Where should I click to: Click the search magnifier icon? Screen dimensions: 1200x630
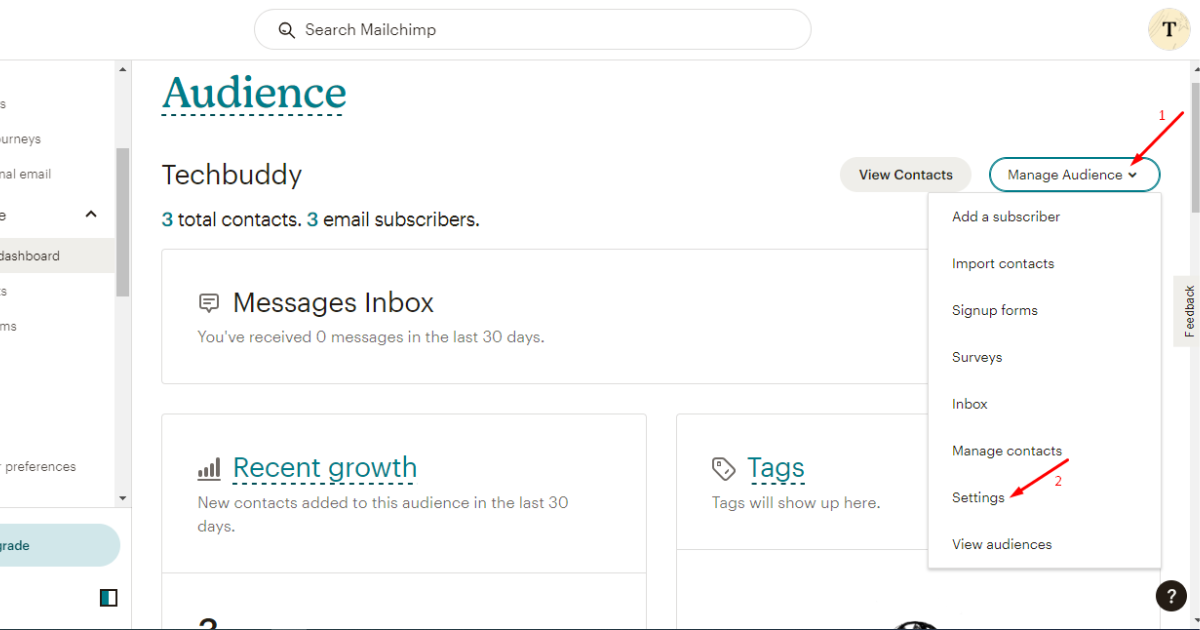tap(286, 30)
